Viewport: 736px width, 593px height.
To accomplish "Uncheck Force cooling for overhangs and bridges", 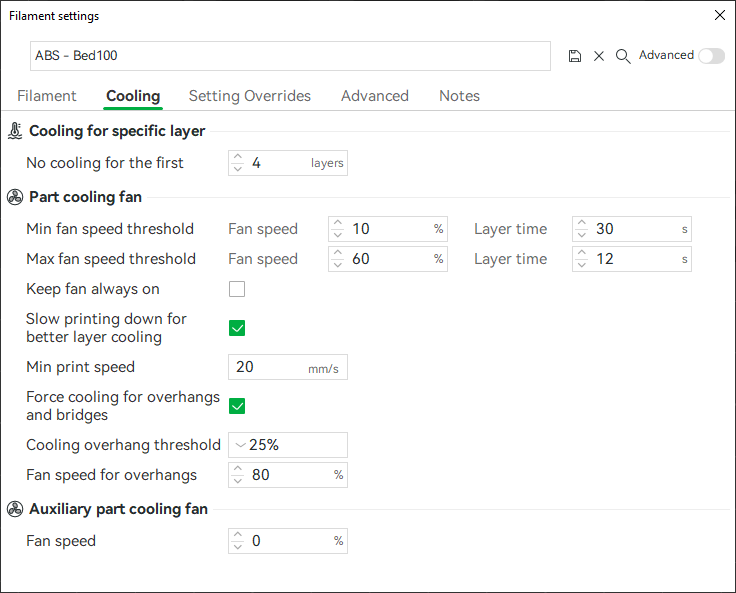I will 237,406.
